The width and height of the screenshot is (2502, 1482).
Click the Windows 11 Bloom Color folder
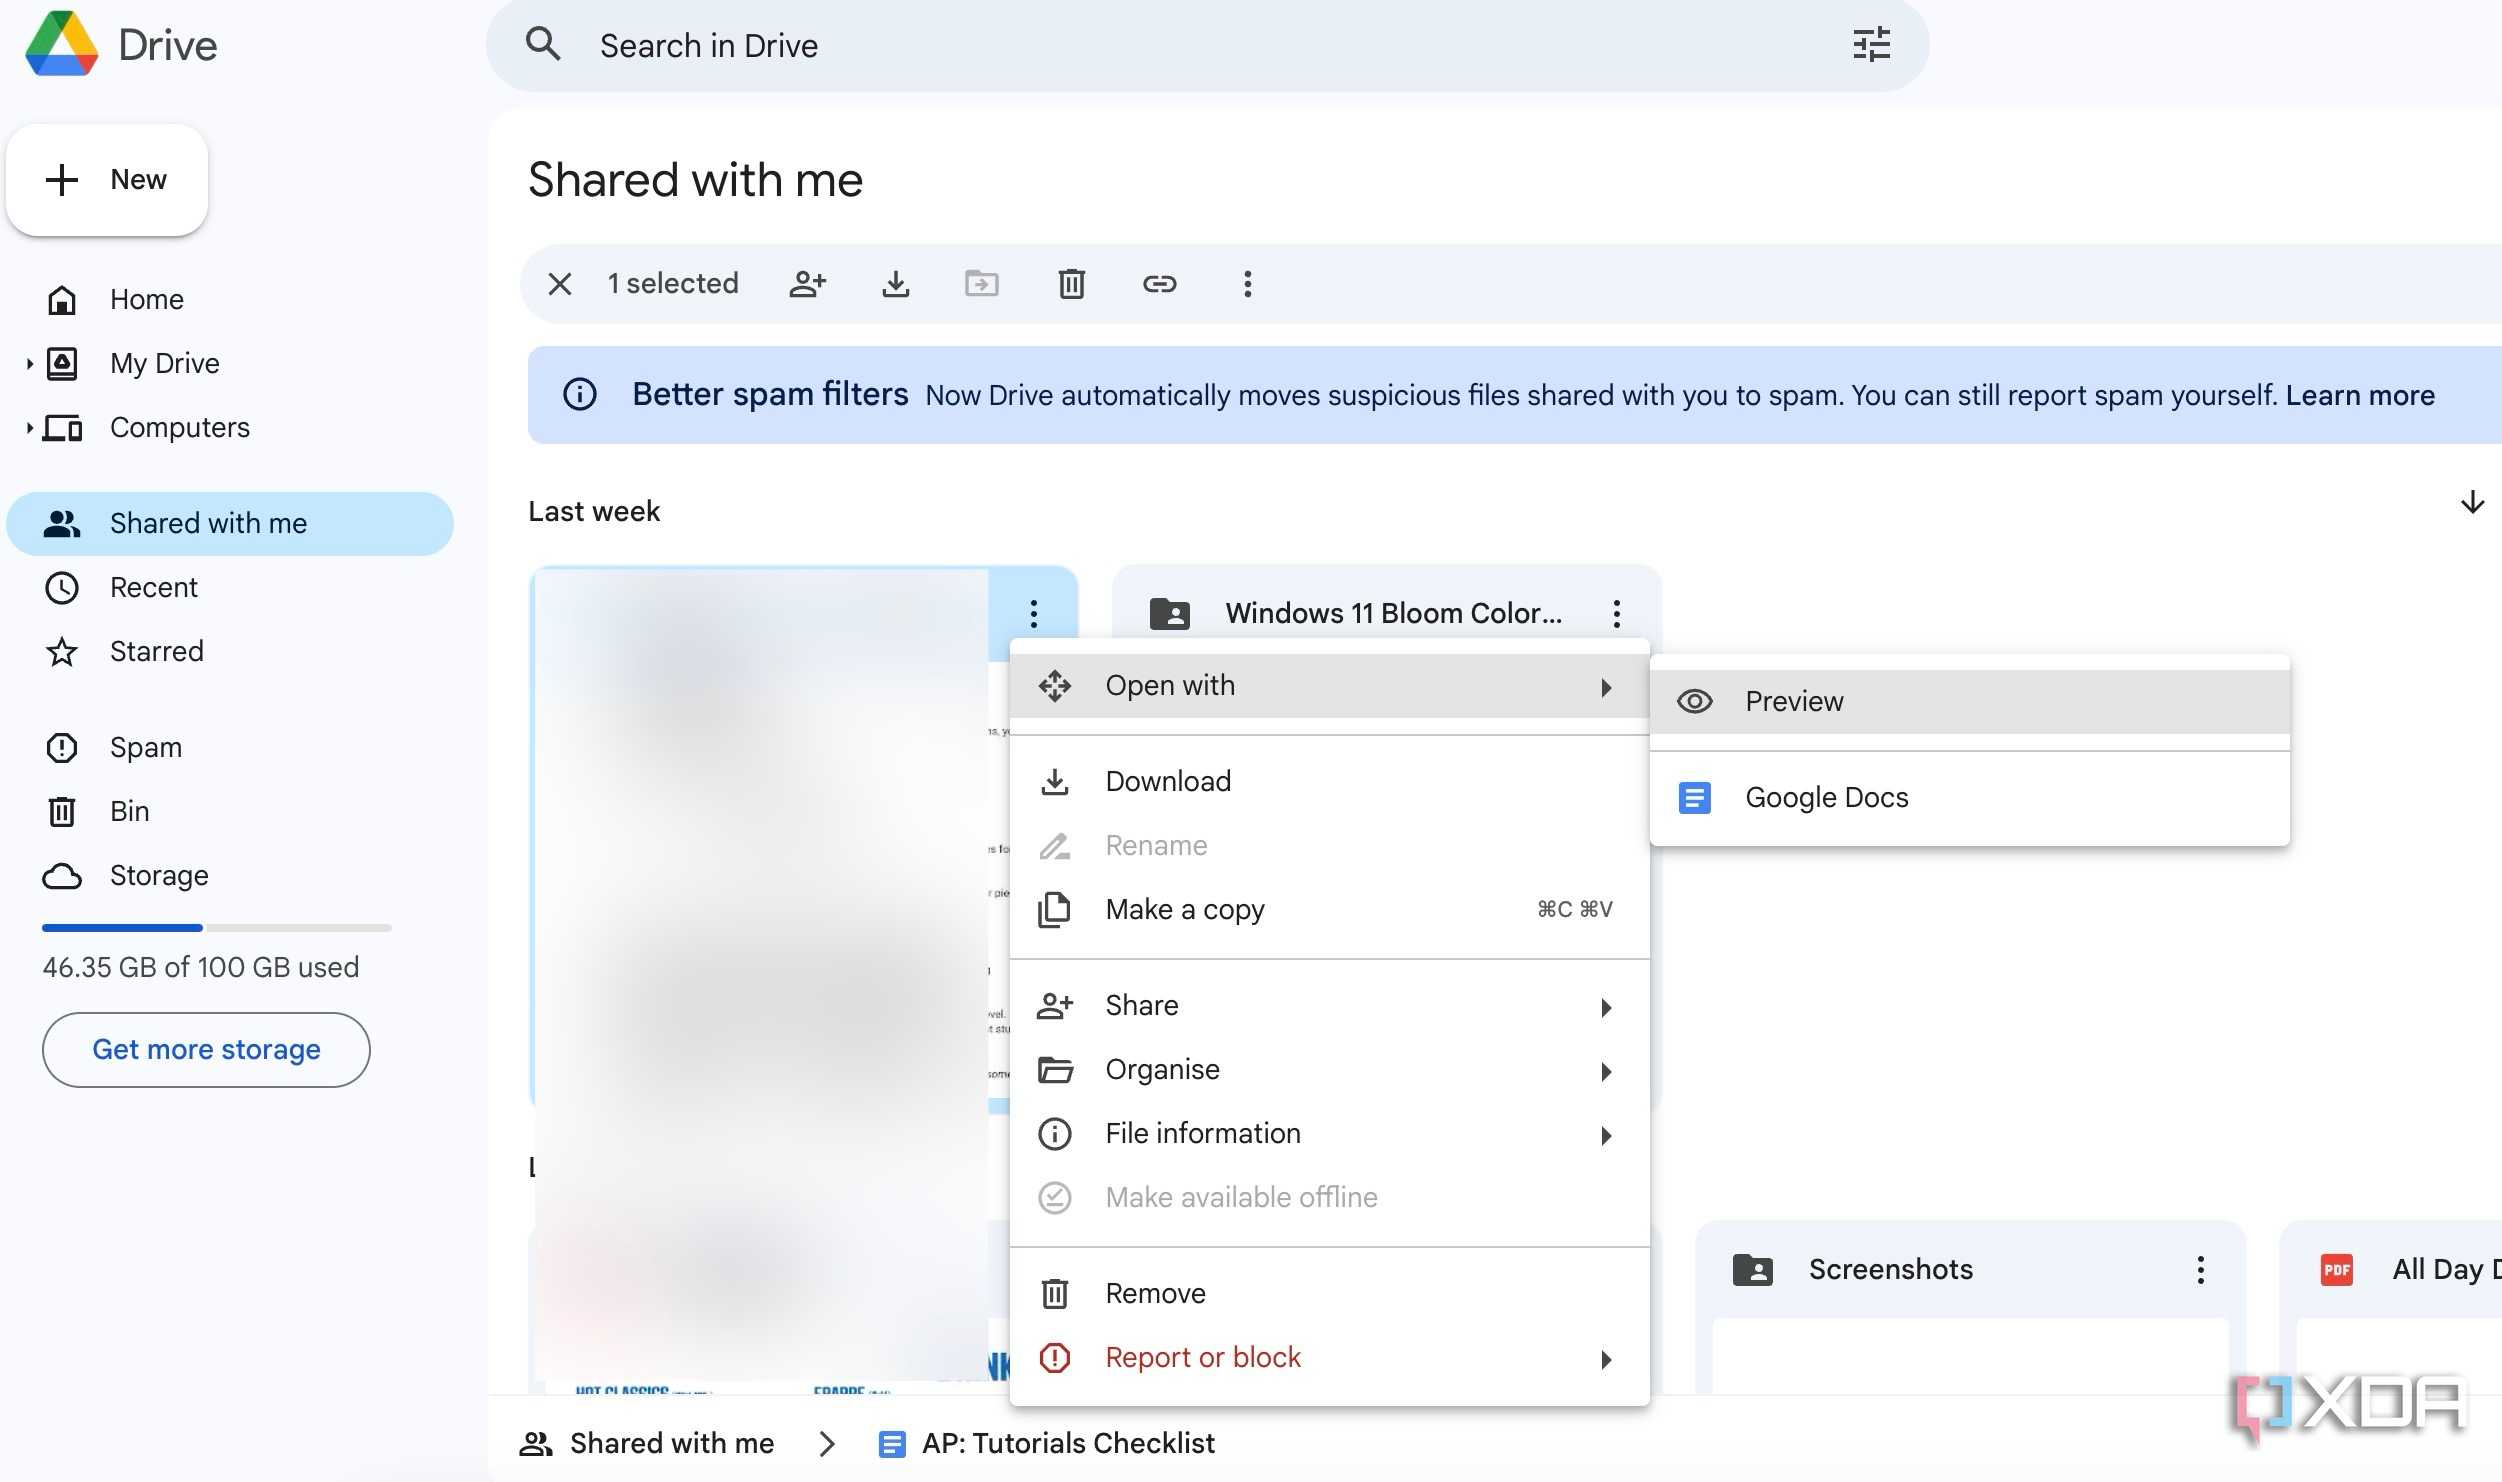tap(1387, 613)
